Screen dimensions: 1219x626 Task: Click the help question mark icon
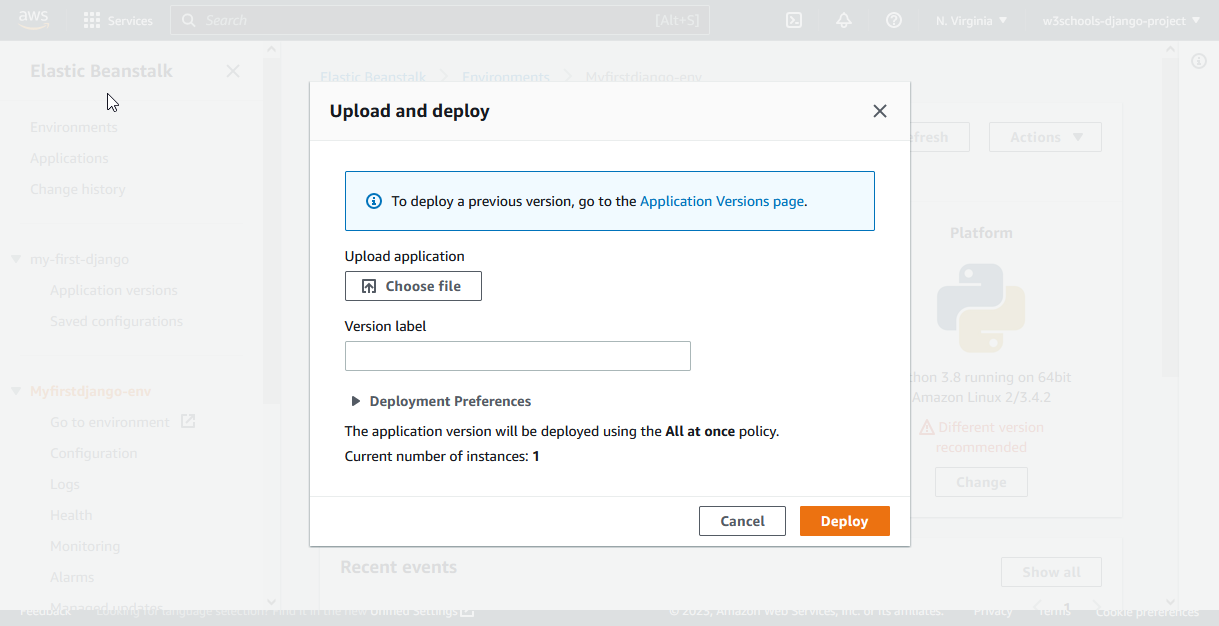coord(894,20)
